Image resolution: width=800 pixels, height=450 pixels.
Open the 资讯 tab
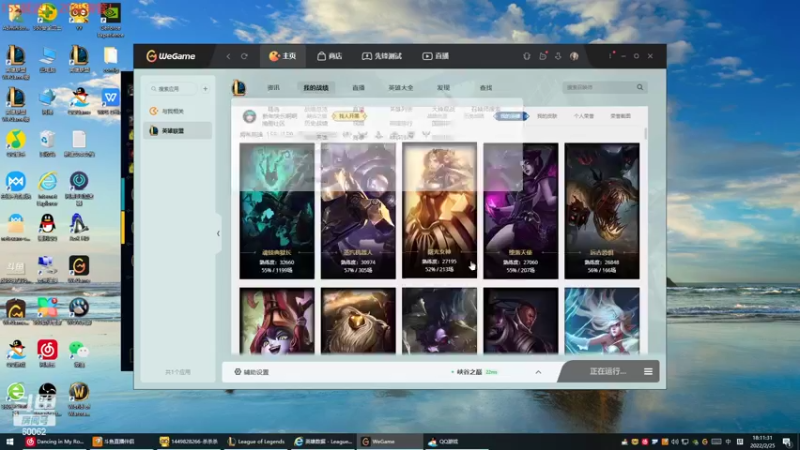tap(273, 88)
